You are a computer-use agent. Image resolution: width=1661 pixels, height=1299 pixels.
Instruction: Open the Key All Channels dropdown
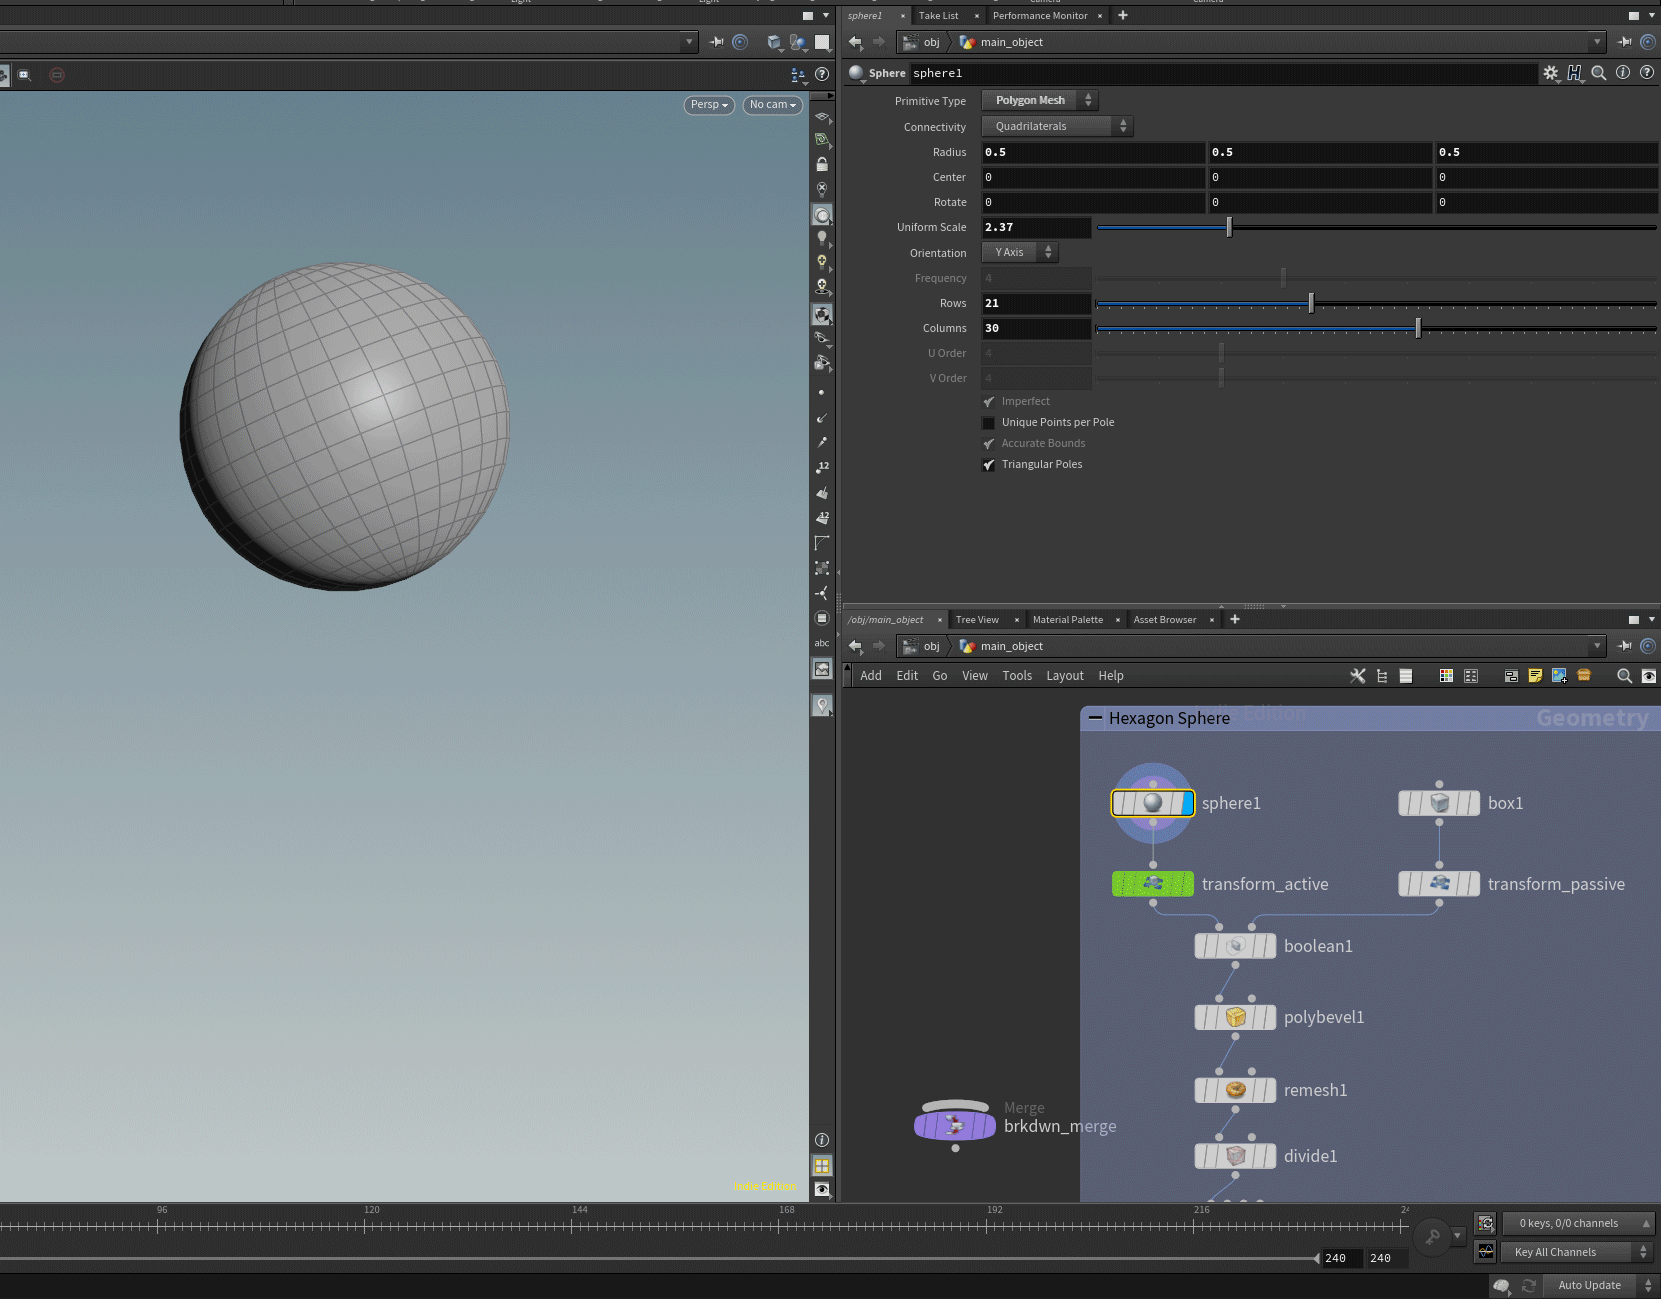1577,1252
